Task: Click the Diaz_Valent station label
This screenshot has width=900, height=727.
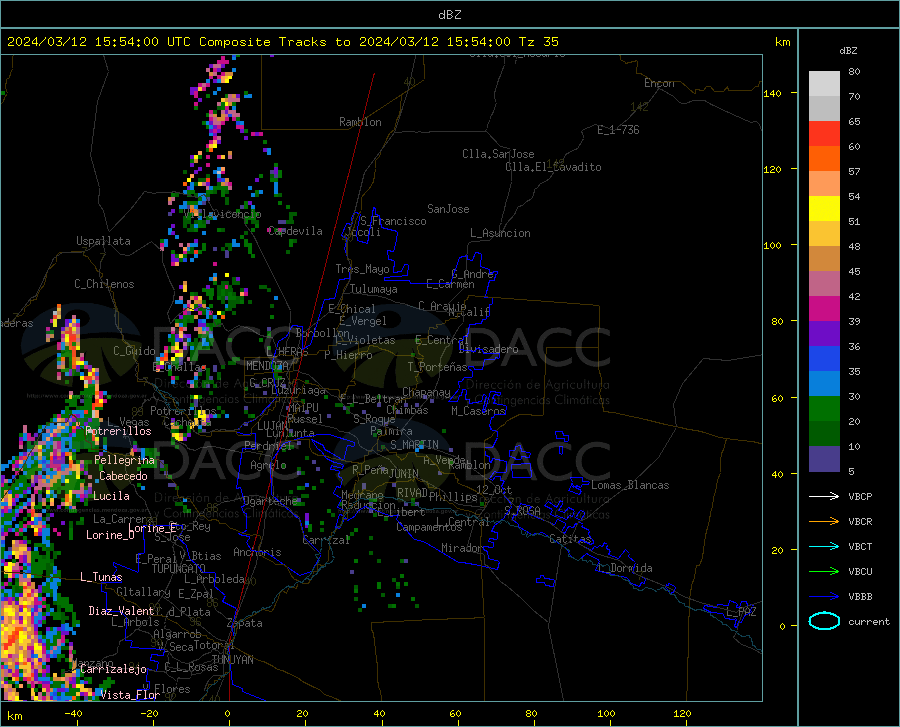Action: (x=121, y=611)
